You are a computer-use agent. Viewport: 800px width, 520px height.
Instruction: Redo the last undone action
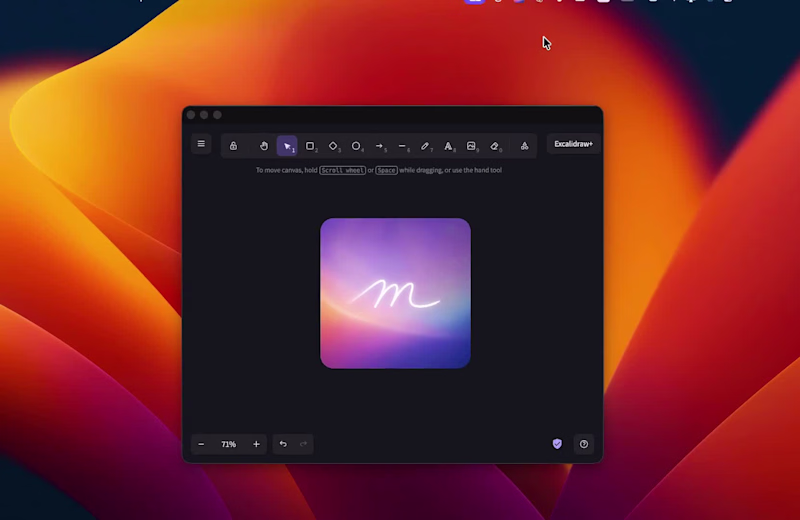click(304, 444)
